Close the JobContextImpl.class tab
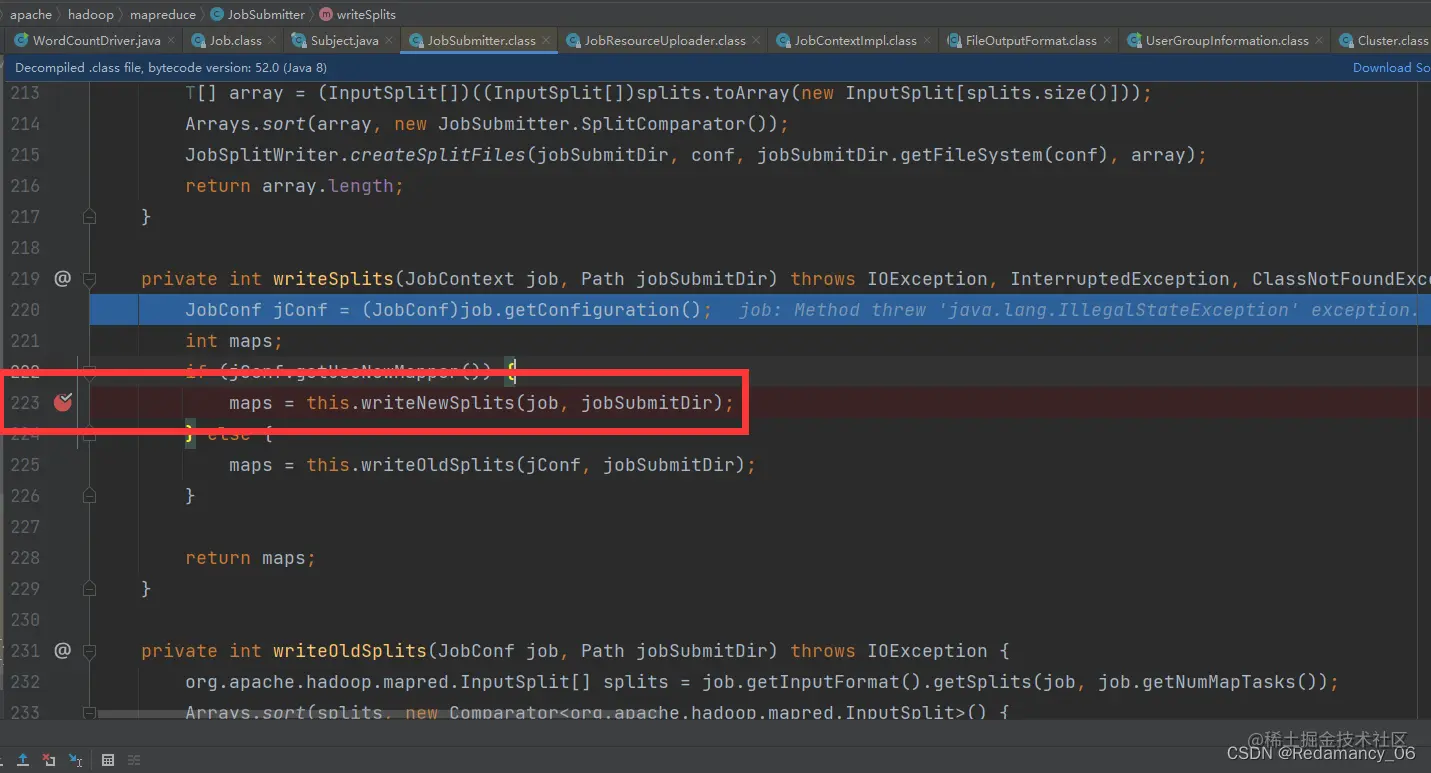The image size is (1431, 773). point(928,41)
